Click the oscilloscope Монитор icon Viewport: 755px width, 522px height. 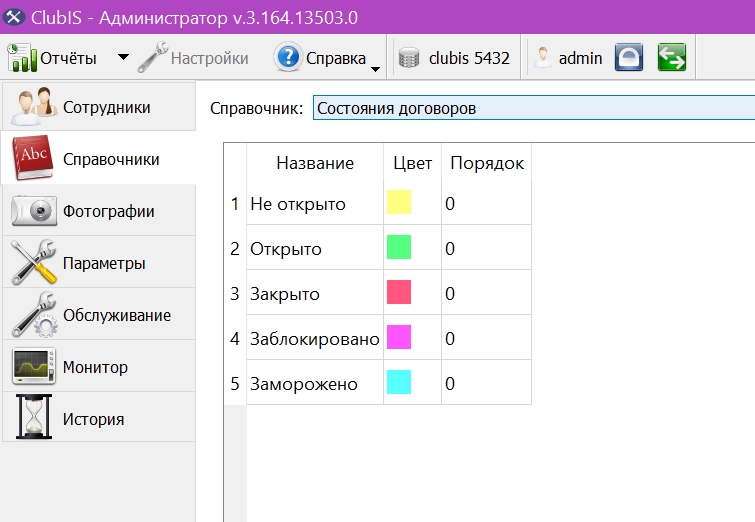click(x=34, y=366)
